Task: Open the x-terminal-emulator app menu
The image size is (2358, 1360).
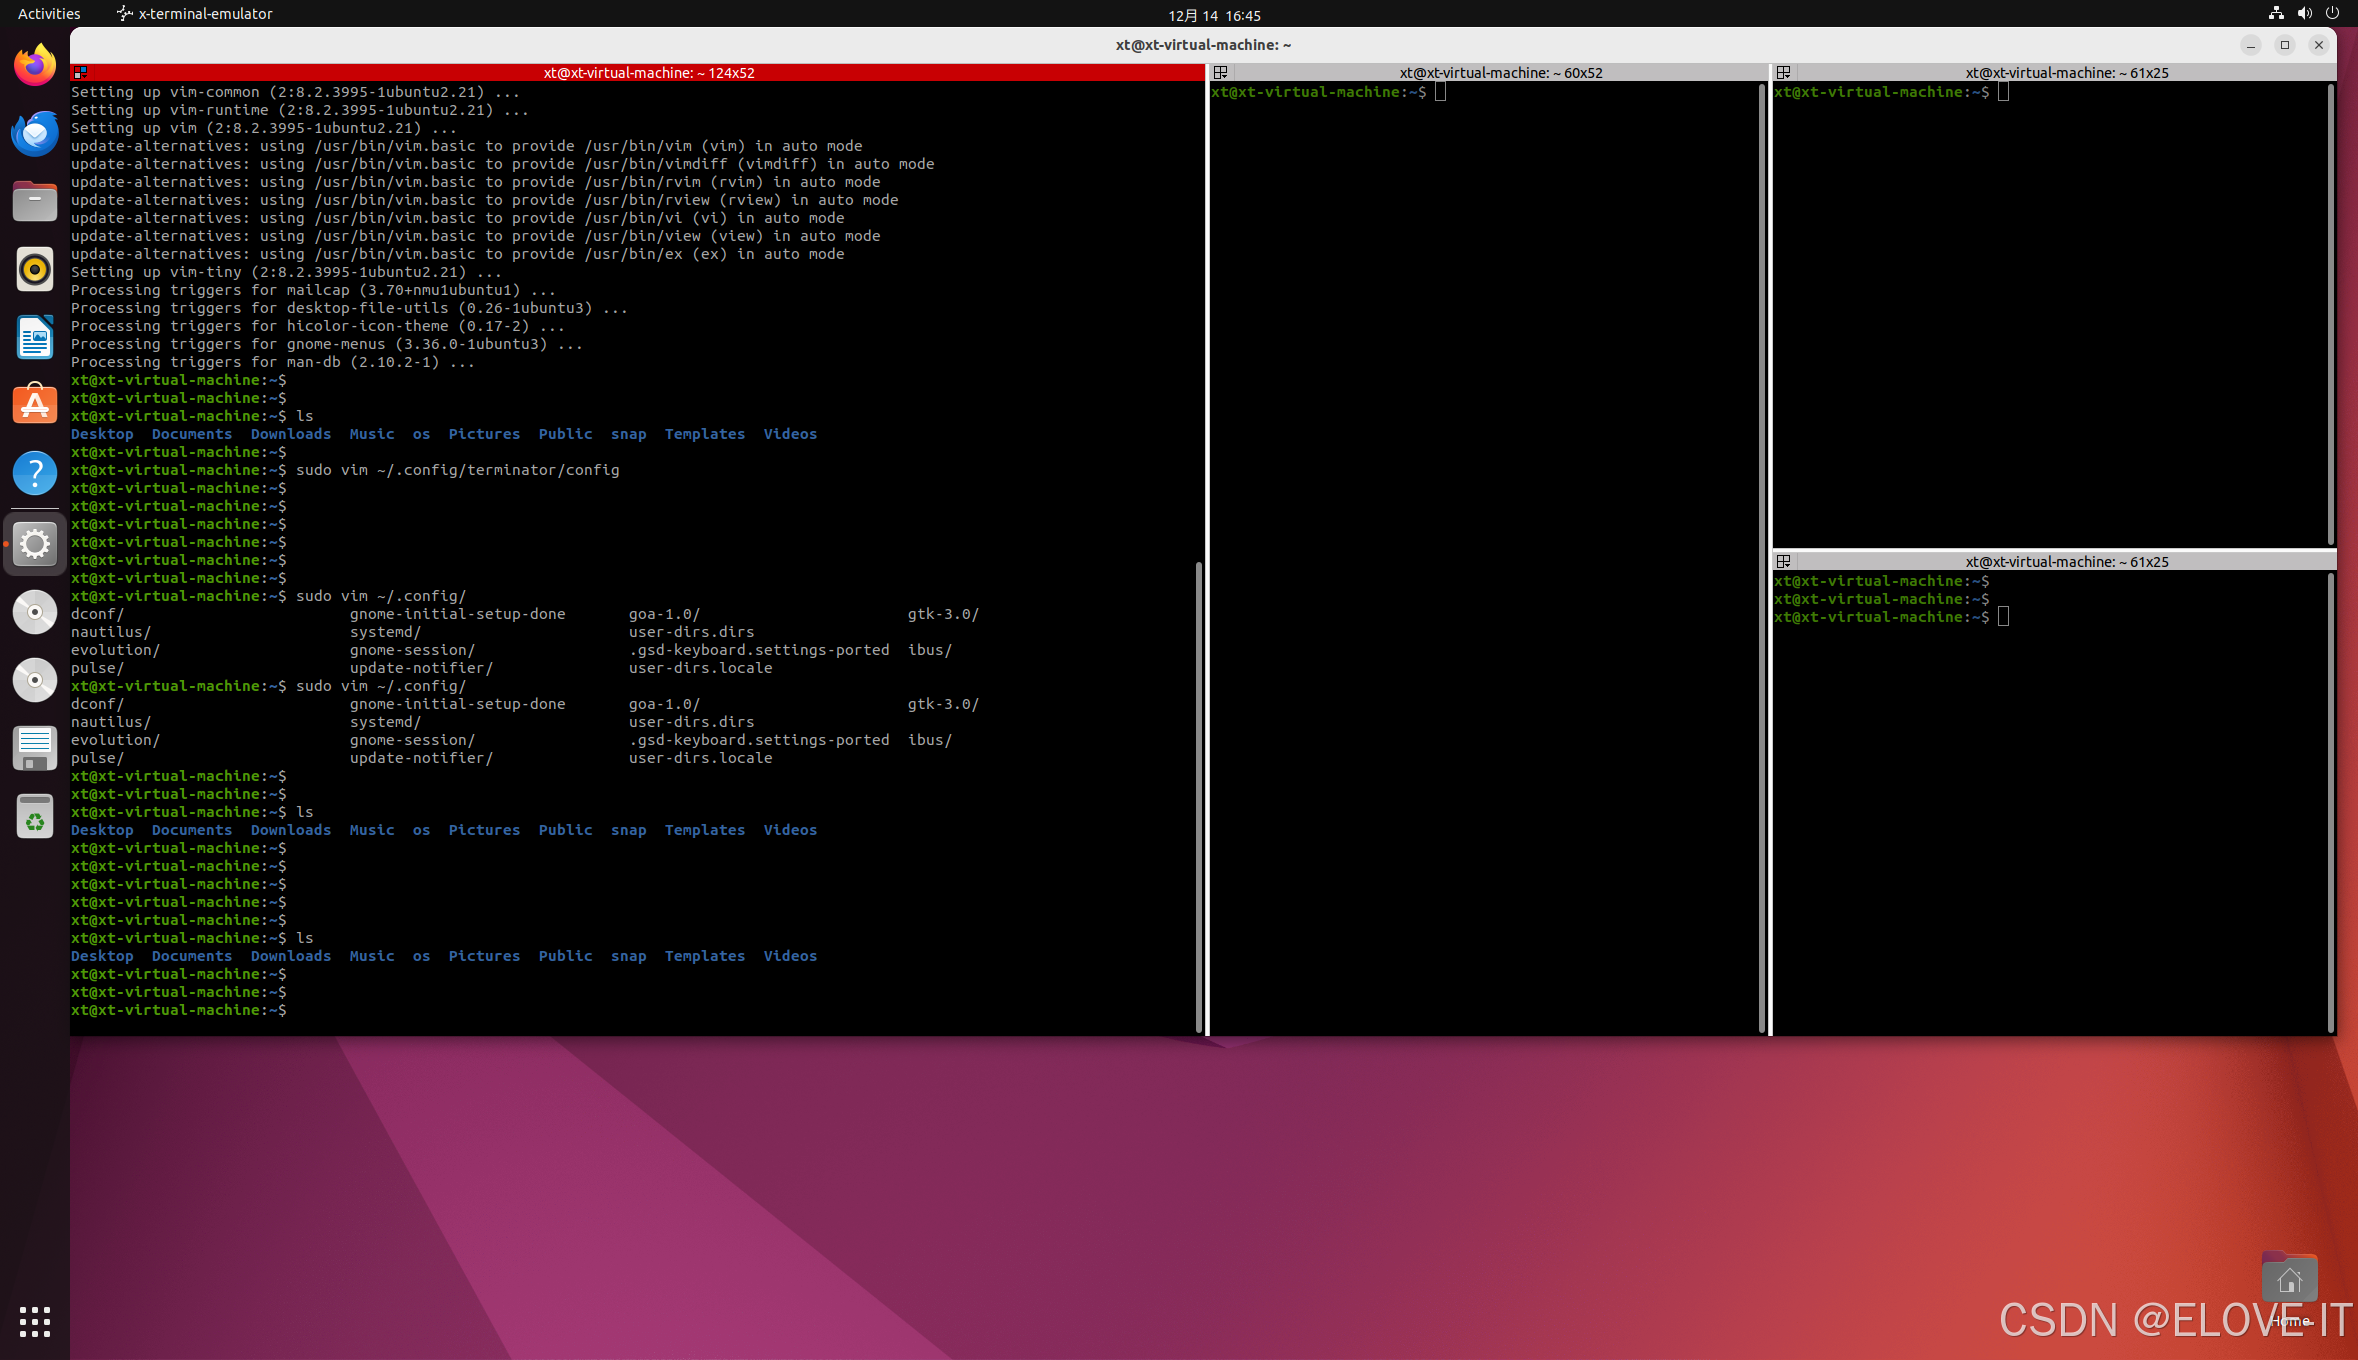Action: [195, 14]
